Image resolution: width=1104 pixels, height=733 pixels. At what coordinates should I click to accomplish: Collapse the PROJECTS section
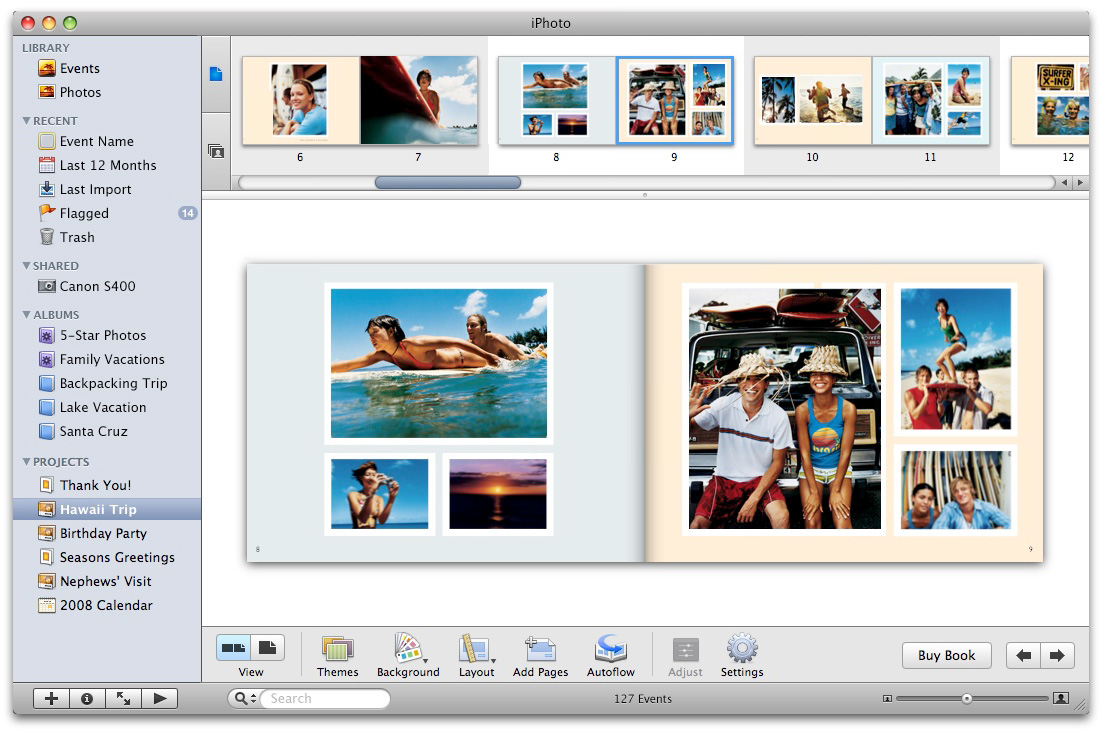click(27, 462)
